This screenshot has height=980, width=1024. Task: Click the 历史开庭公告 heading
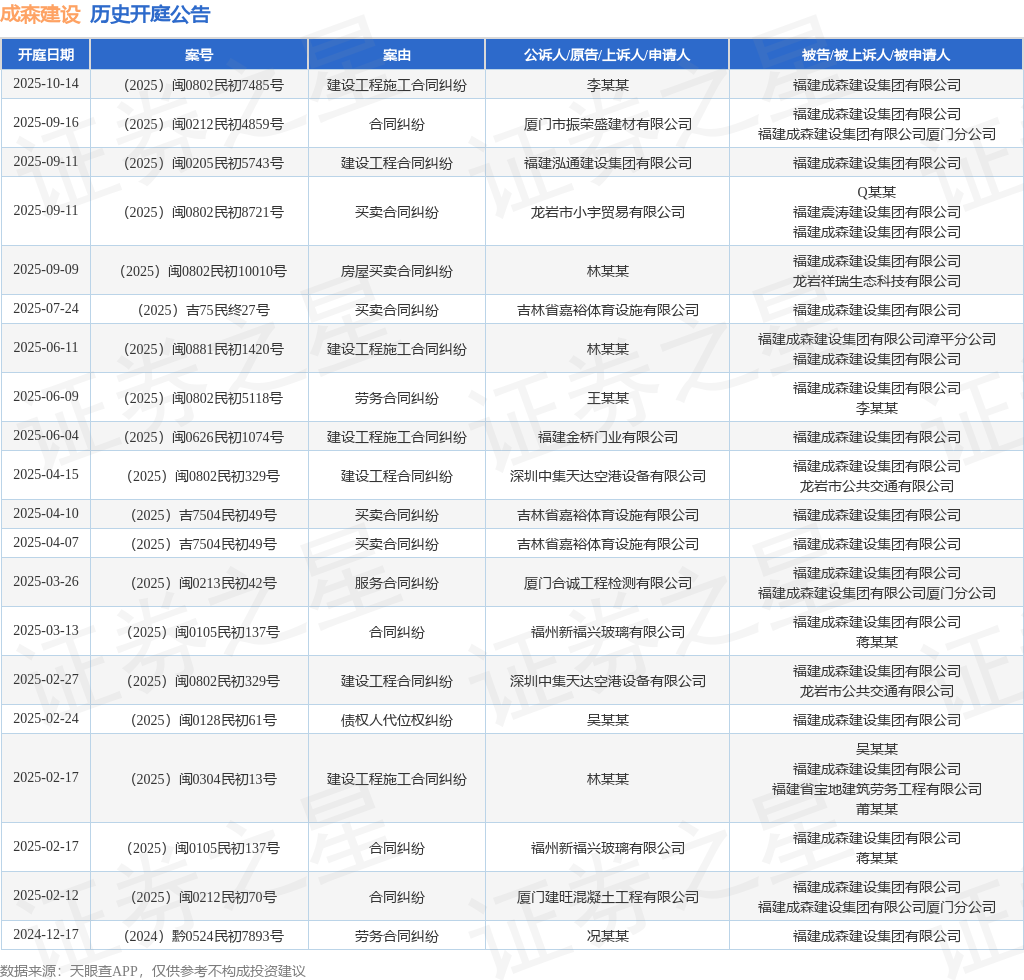150,14
